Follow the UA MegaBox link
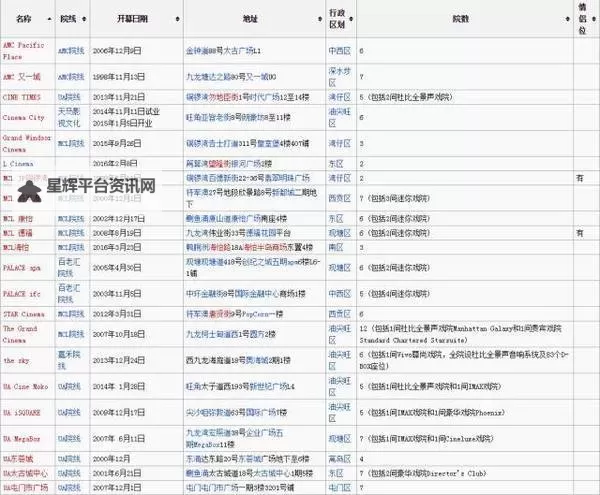The height and width of the screenshot is (495, 600). (22, 439)
